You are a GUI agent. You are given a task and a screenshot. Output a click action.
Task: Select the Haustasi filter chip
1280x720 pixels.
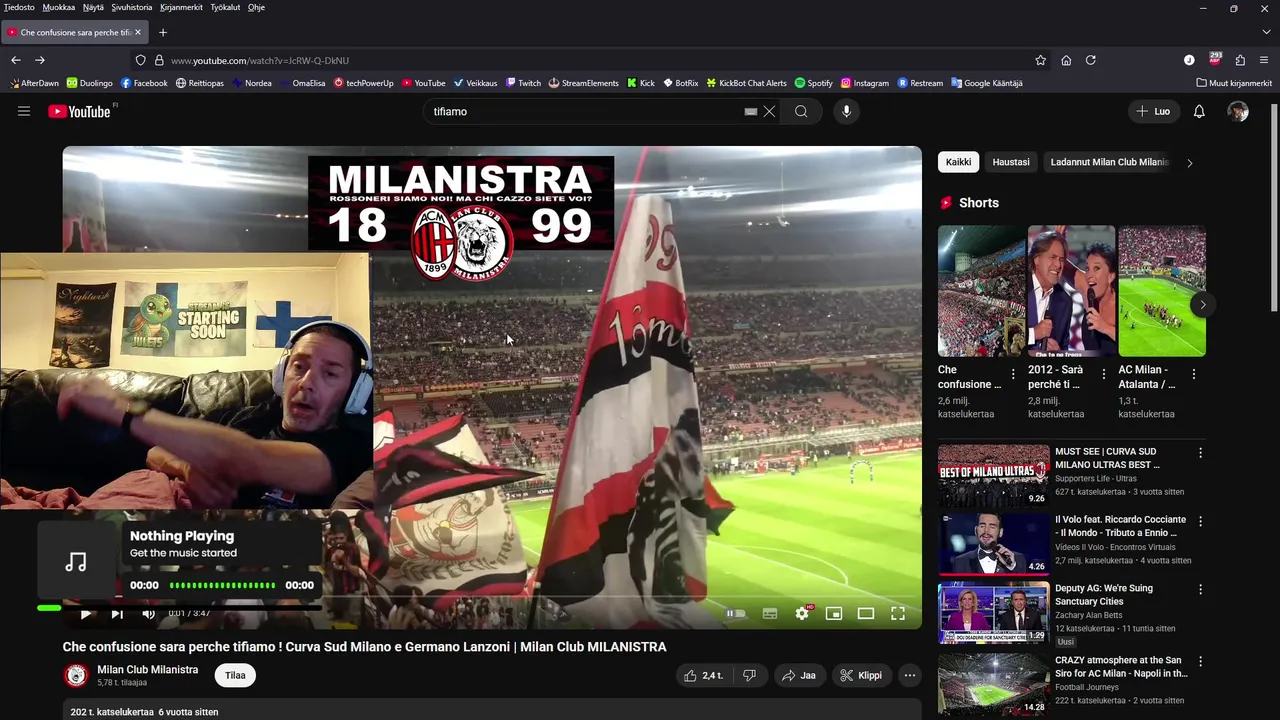click(x=1011, y=162)
